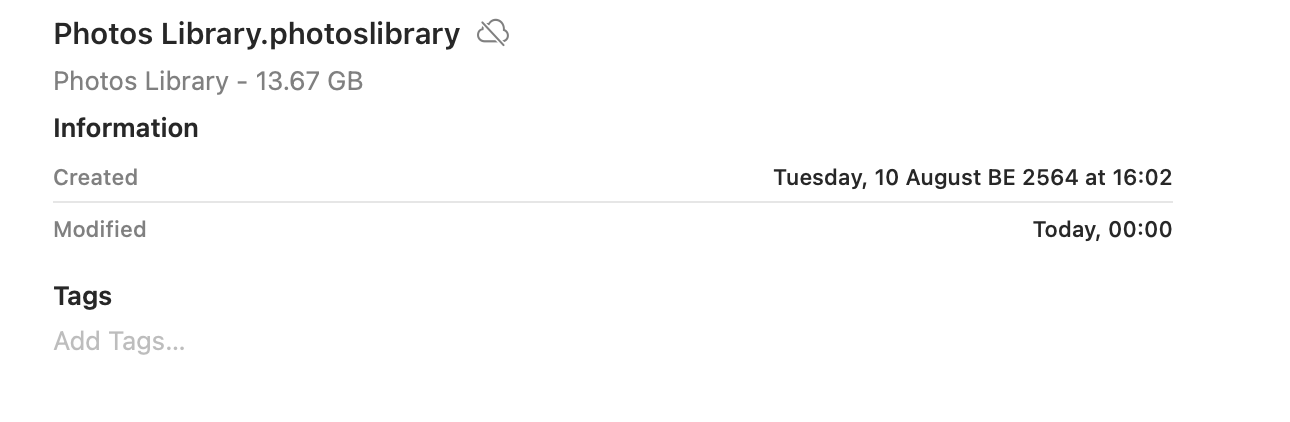Click the Information section heading
Screen dimensions: 1290x422
(x=126, y=128)
